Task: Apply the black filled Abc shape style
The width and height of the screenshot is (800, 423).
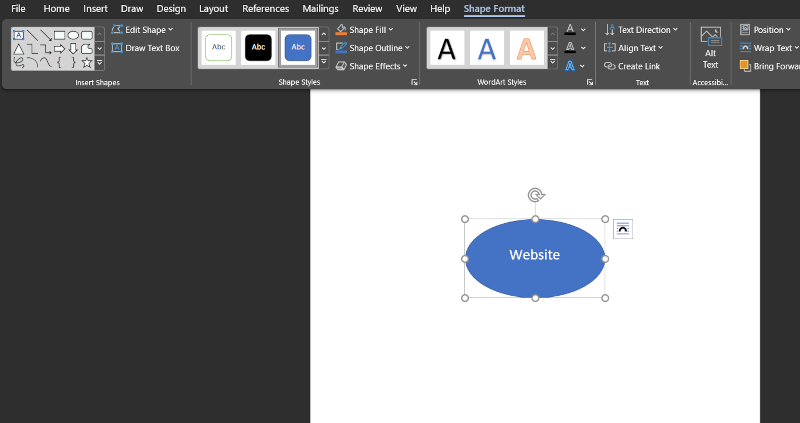Action: 259,47
